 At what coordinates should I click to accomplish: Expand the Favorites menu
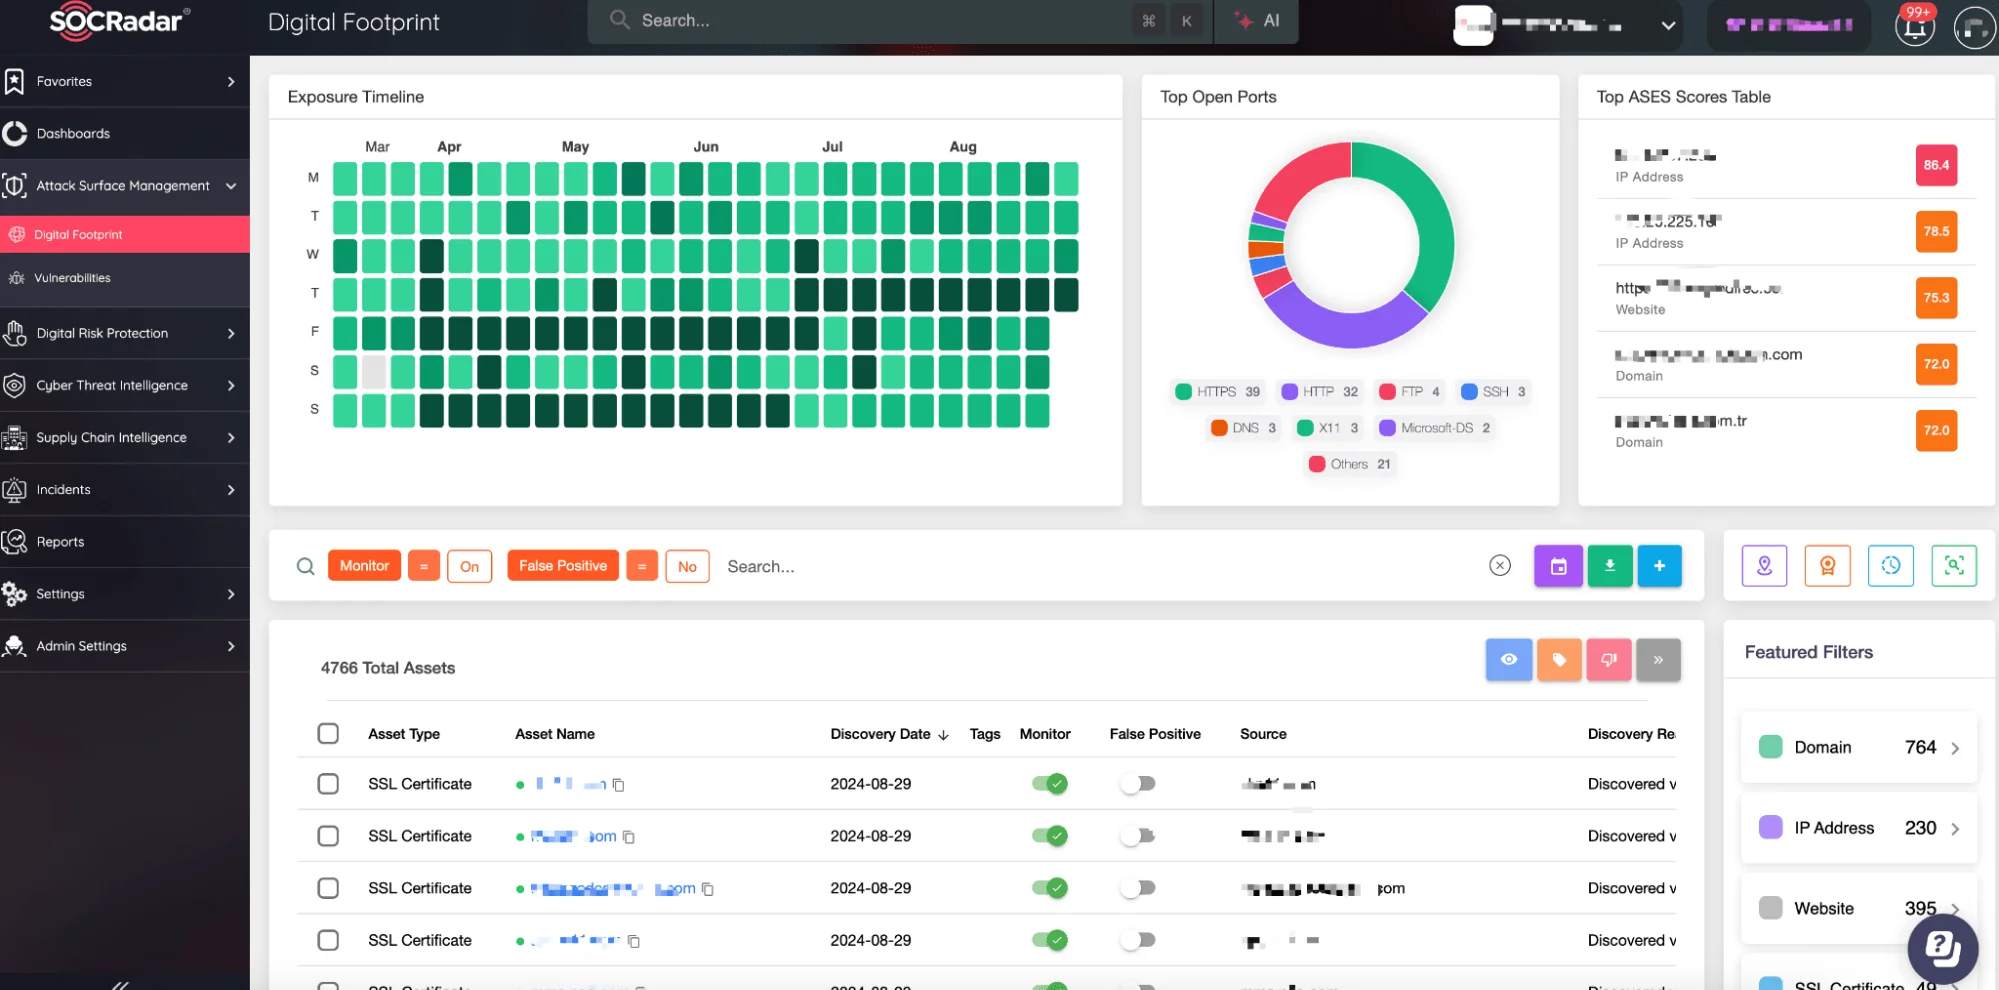pyautogui.click(x=231, y=81)
